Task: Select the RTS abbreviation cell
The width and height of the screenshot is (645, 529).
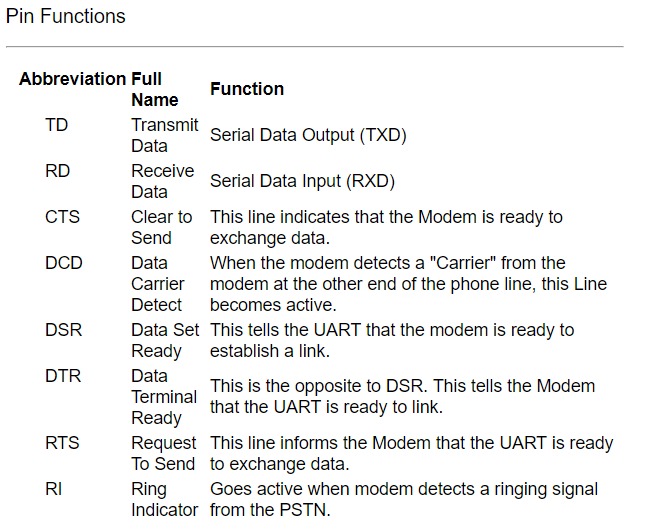Action: pos(62,442)
